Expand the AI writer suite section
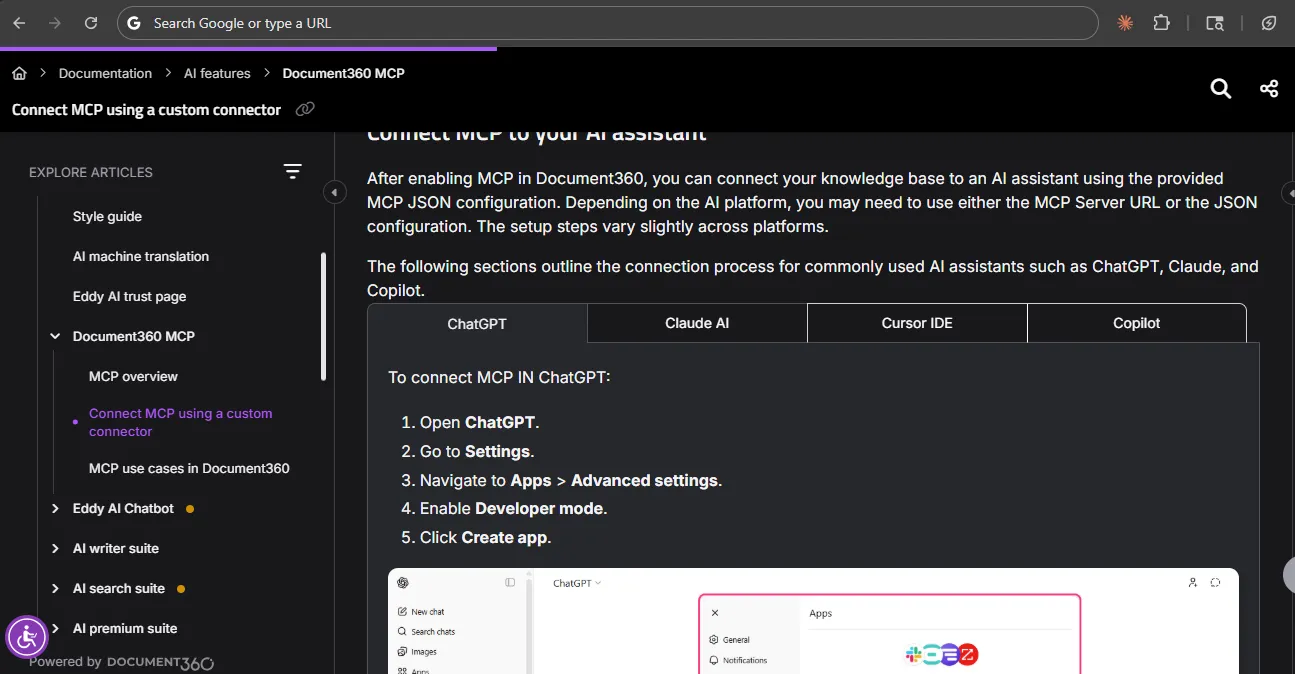This screenshot has height=674, width=1295. [55, 548]
